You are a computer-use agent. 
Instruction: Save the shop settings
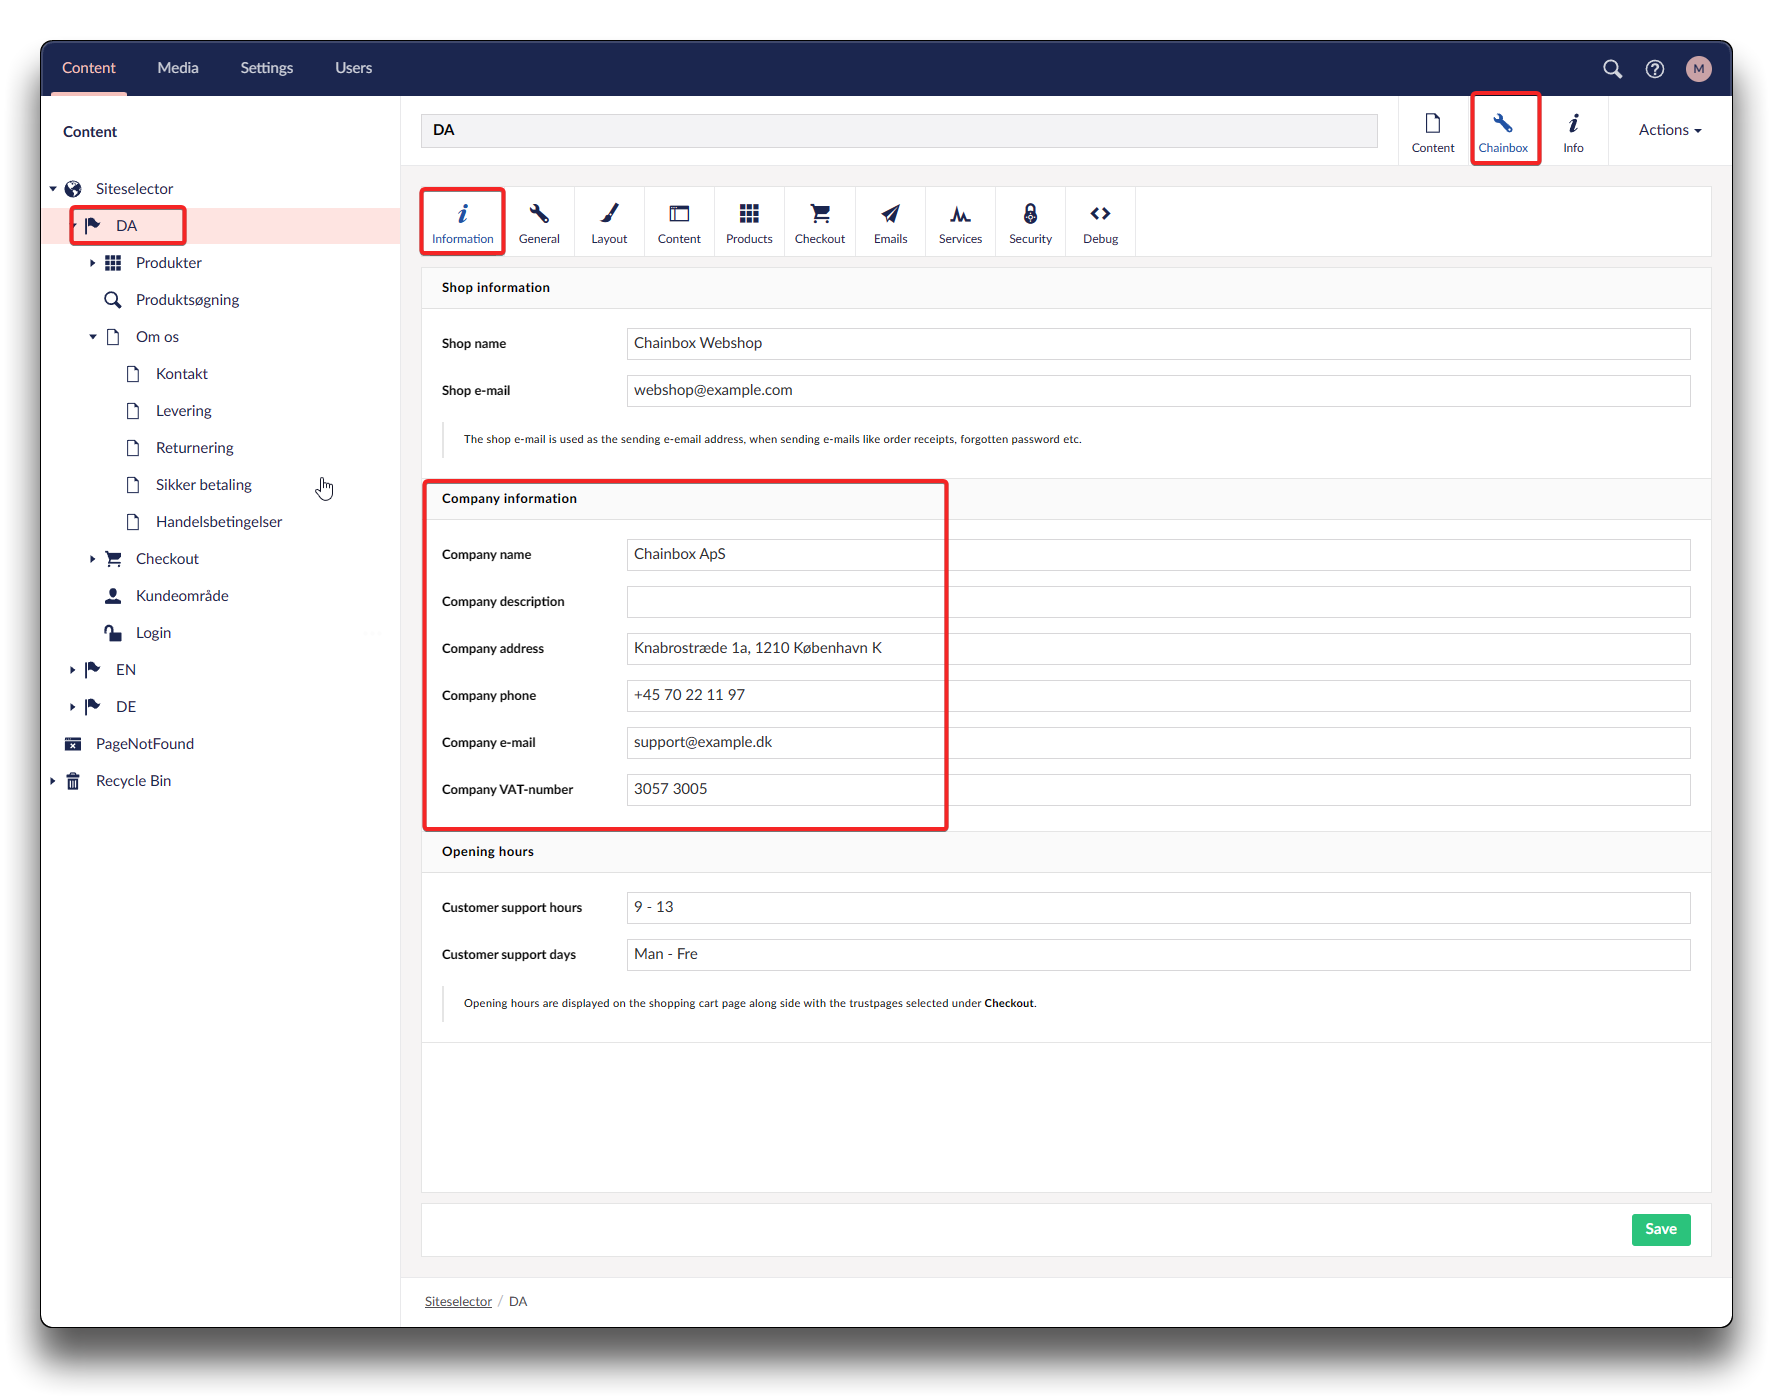(1660, 1229)
